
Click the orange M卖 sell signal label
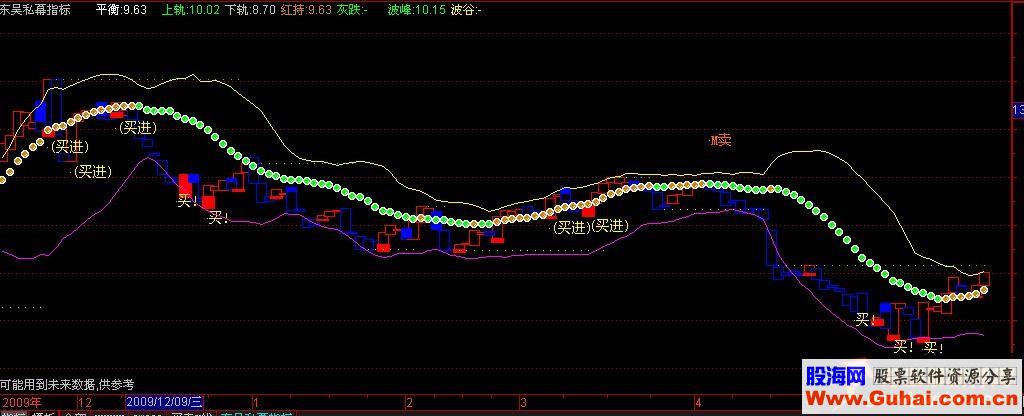[x=721, y=140]
